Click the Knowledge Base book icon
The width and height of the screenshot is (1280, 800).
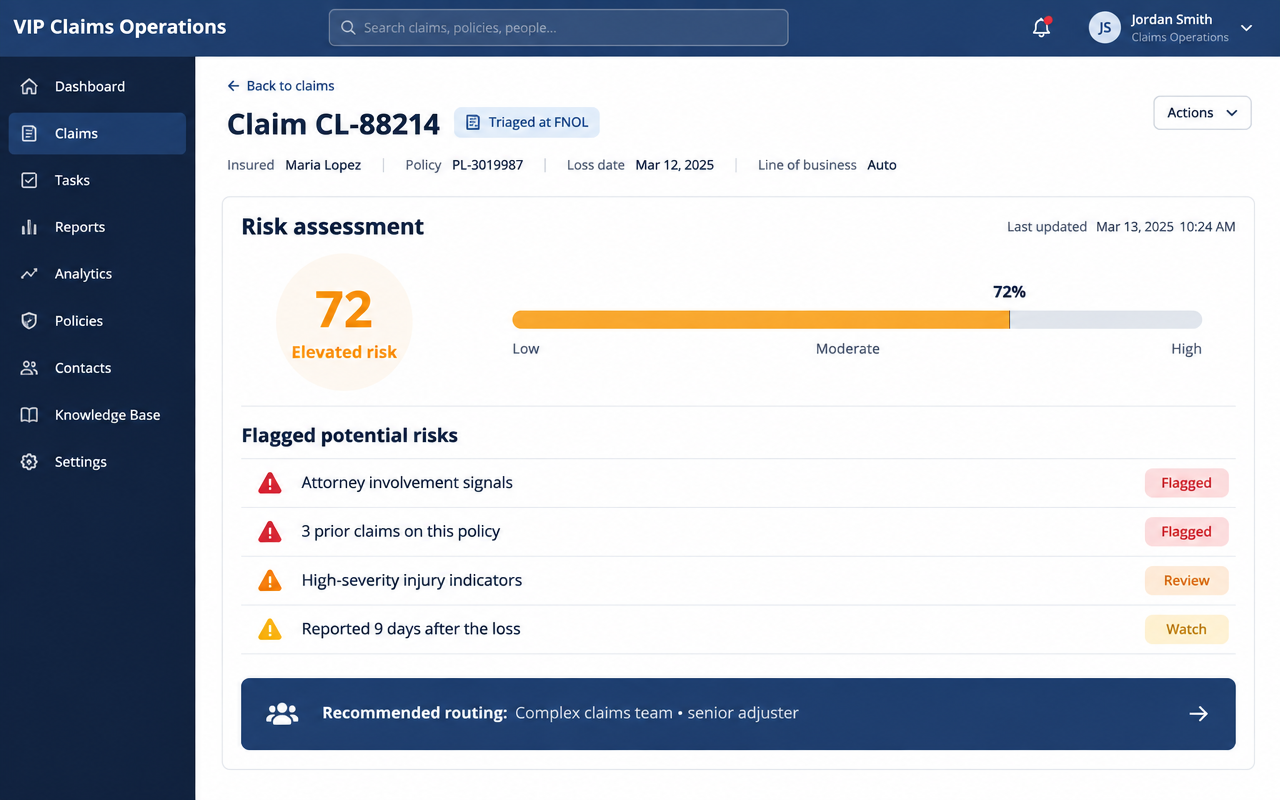click(29, 415)
